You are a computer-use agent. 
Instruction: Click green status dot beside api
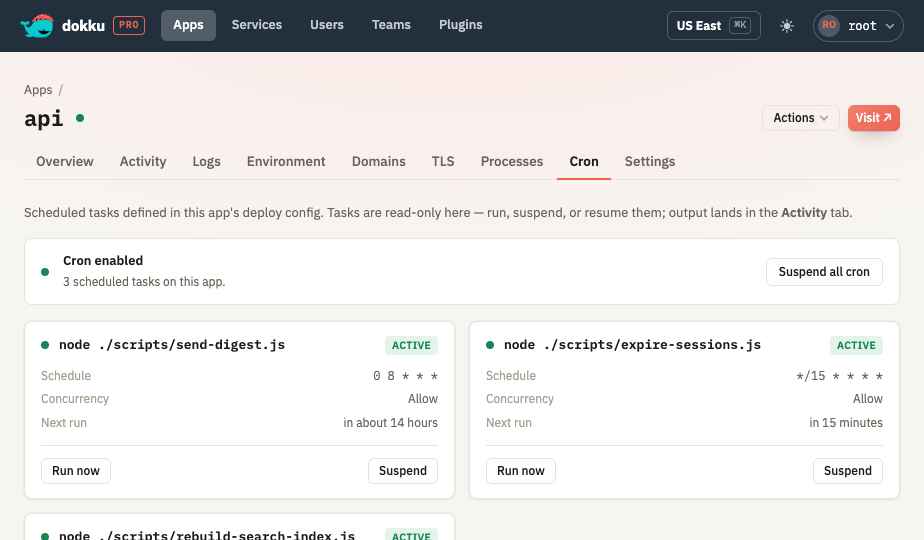pos(80,118)
